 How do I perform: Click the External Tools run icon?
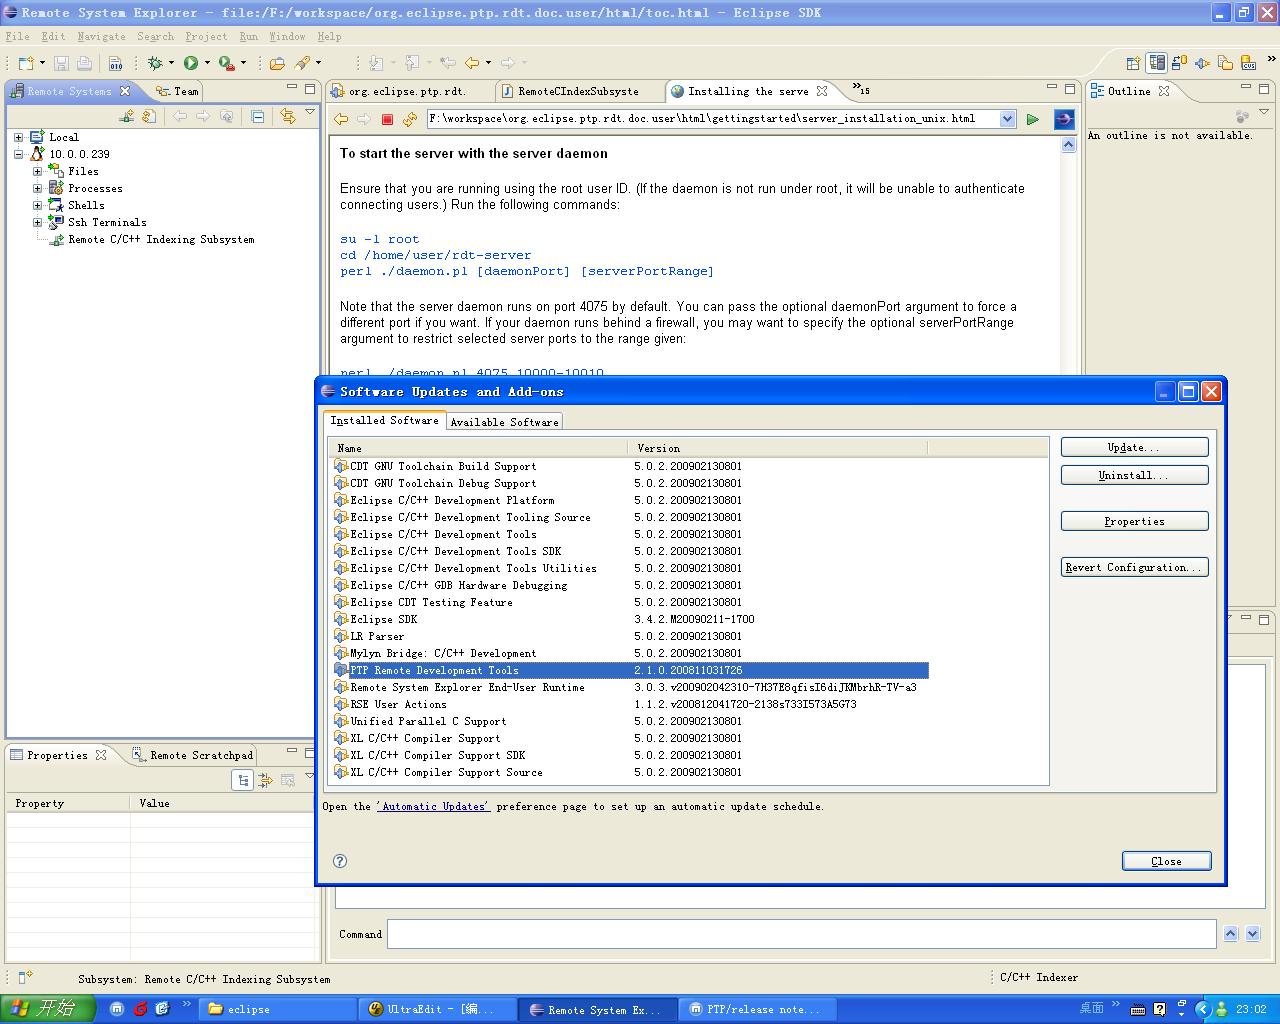(226, 63)
